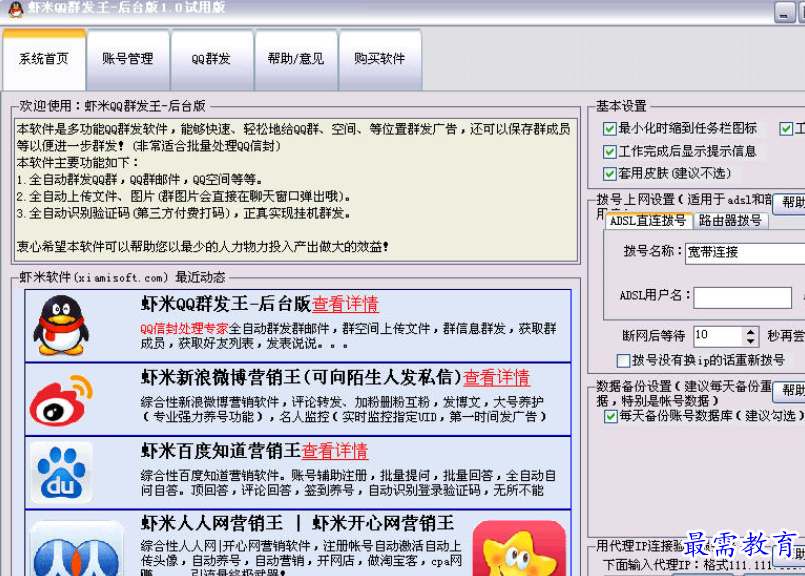
Task: Select the ADSL直连拨号 sub-tab
Action: point(648,221)
